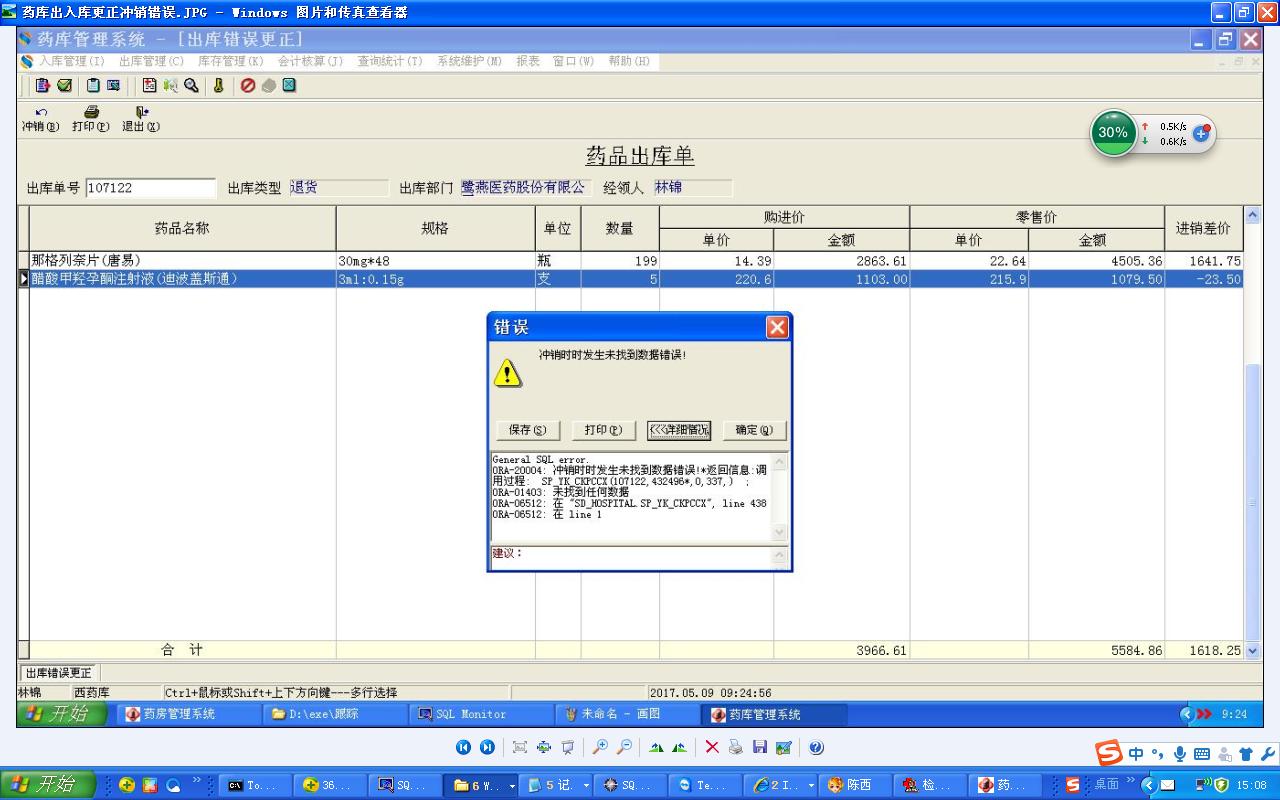This screenshot has height=800, width=1280.
Task: Click the 出库部门 field
Action: (525, 188)
